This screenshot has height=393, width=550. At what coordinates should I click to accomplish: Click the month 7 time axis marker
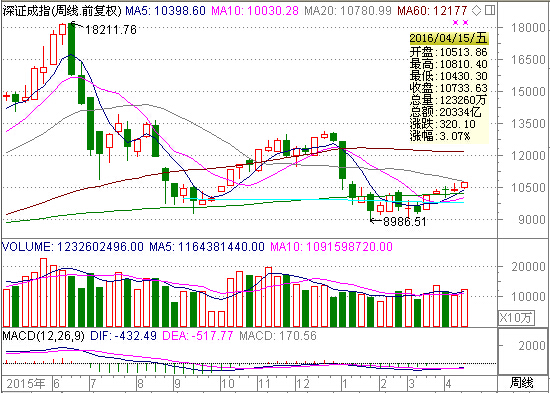point(94,383)
